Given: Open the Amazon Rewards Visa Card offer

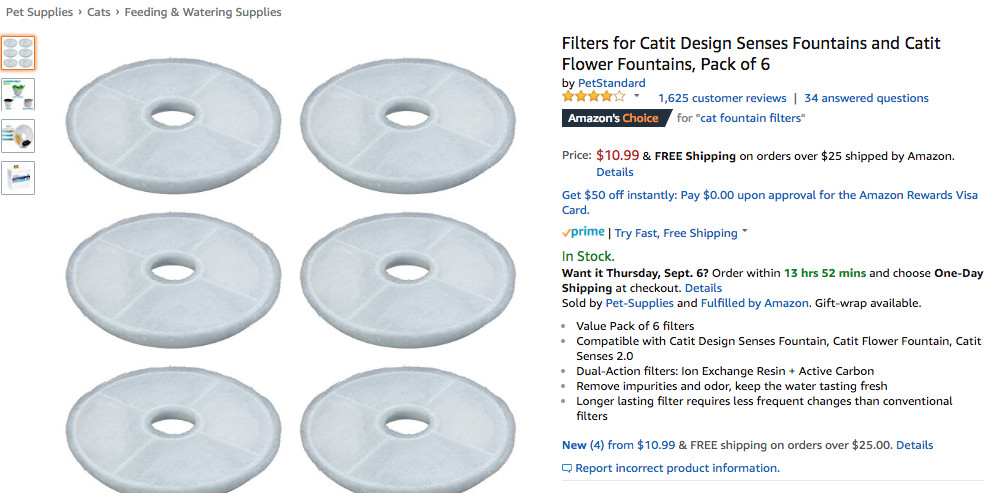Looking at the screenshot, I should [x=770, y=203].
